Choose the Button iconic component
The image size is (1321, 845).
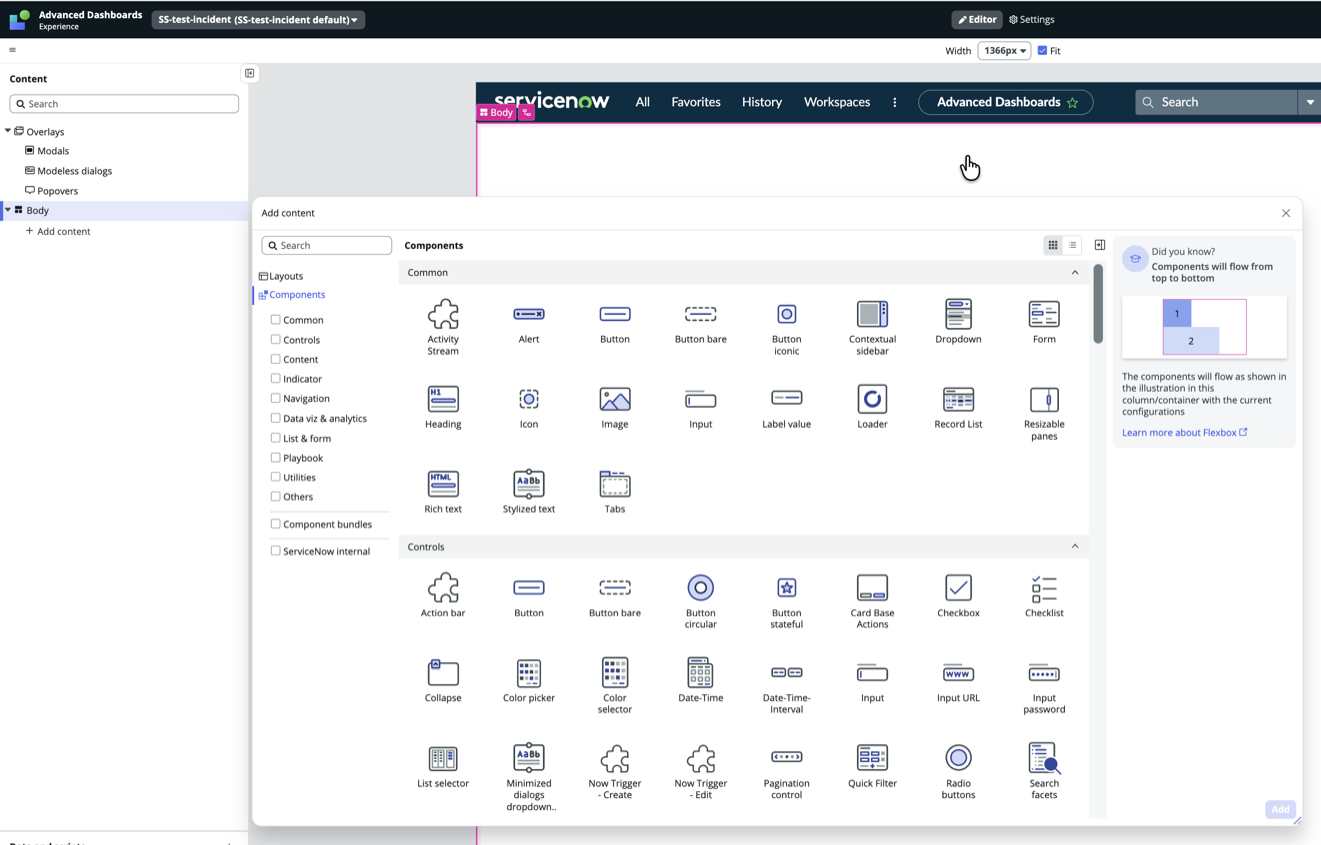[787, 327]
